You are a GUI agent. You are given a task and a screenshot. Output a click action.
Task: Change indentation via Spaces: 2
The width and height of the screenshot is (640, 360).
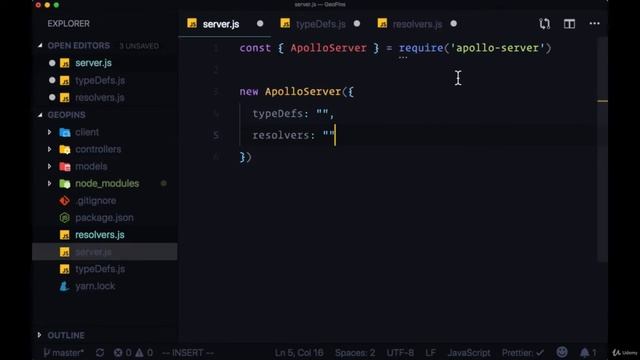[355, 353]
